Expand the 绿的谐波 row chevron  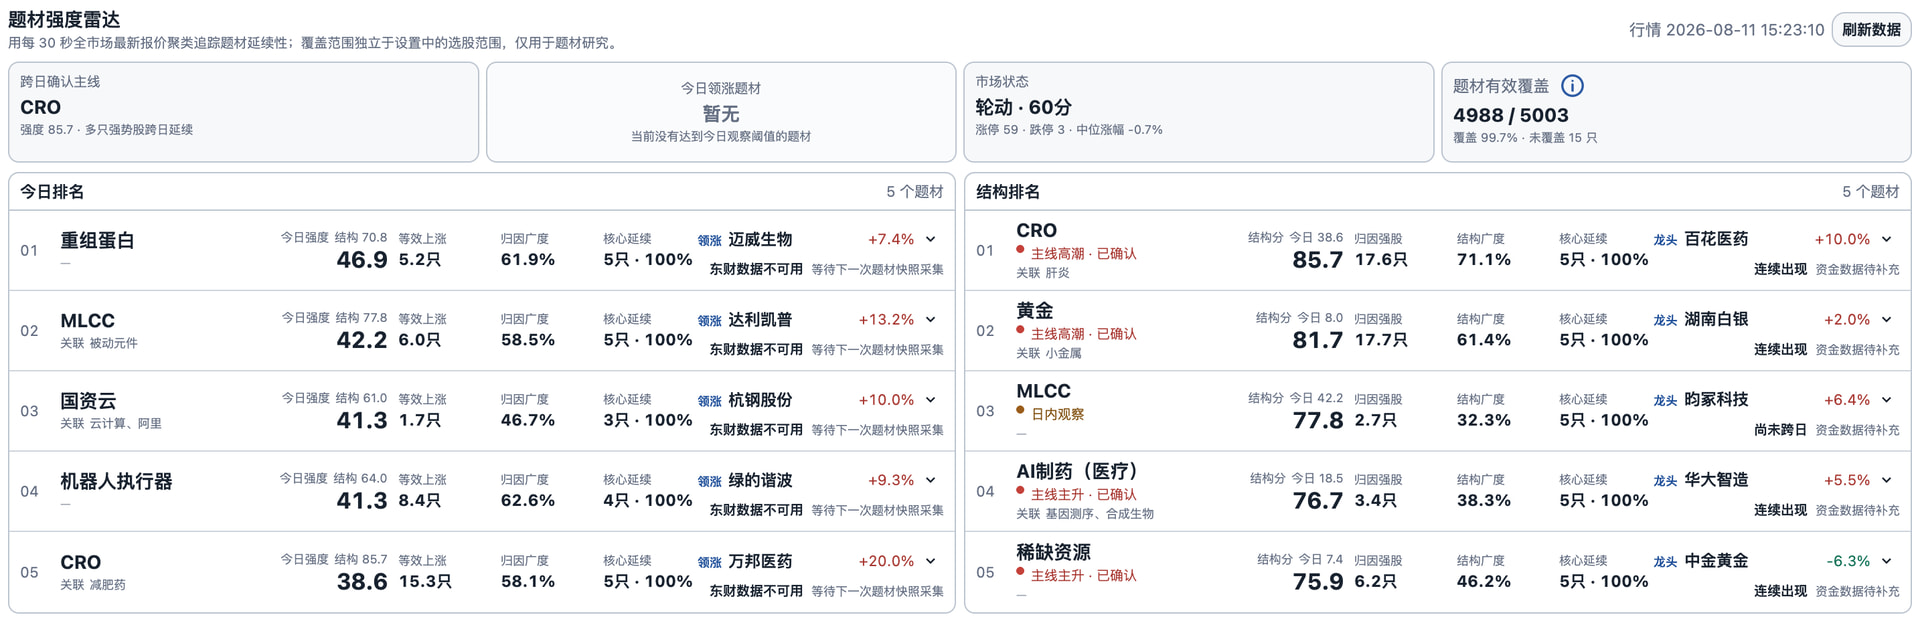[931, 480]
